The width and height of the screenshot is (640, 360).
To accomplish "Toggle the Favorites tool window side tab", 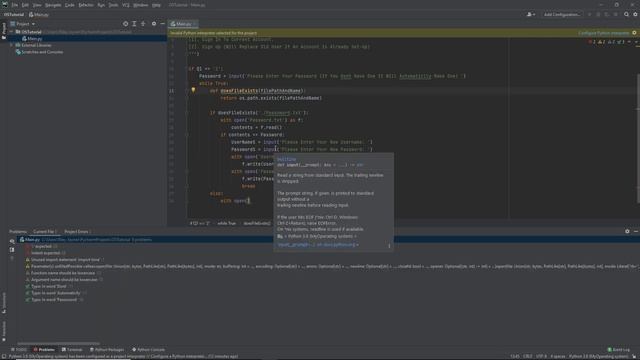I will [x=4, y=331].
